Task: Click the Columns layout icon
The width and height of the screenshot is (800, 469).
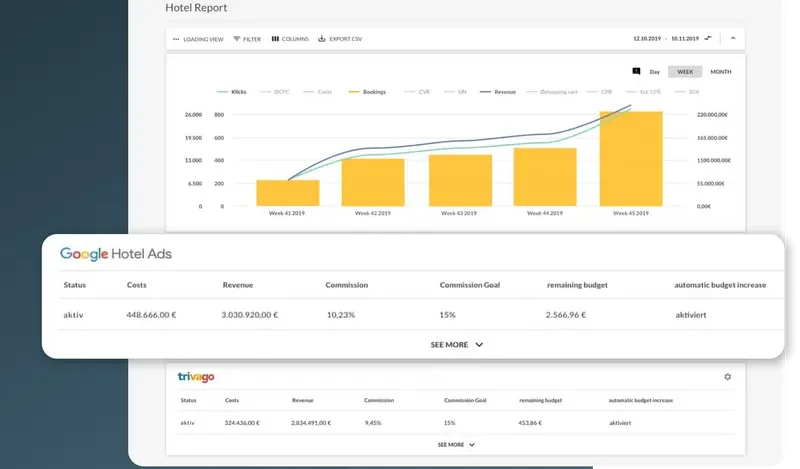Action: tap(275, 39)
